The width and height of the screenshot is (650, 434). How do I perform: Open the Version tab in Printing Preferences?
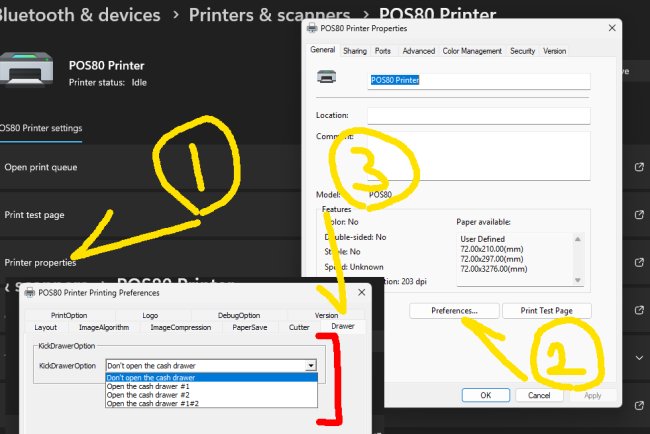pyautogui.click(x=326, y=315)
